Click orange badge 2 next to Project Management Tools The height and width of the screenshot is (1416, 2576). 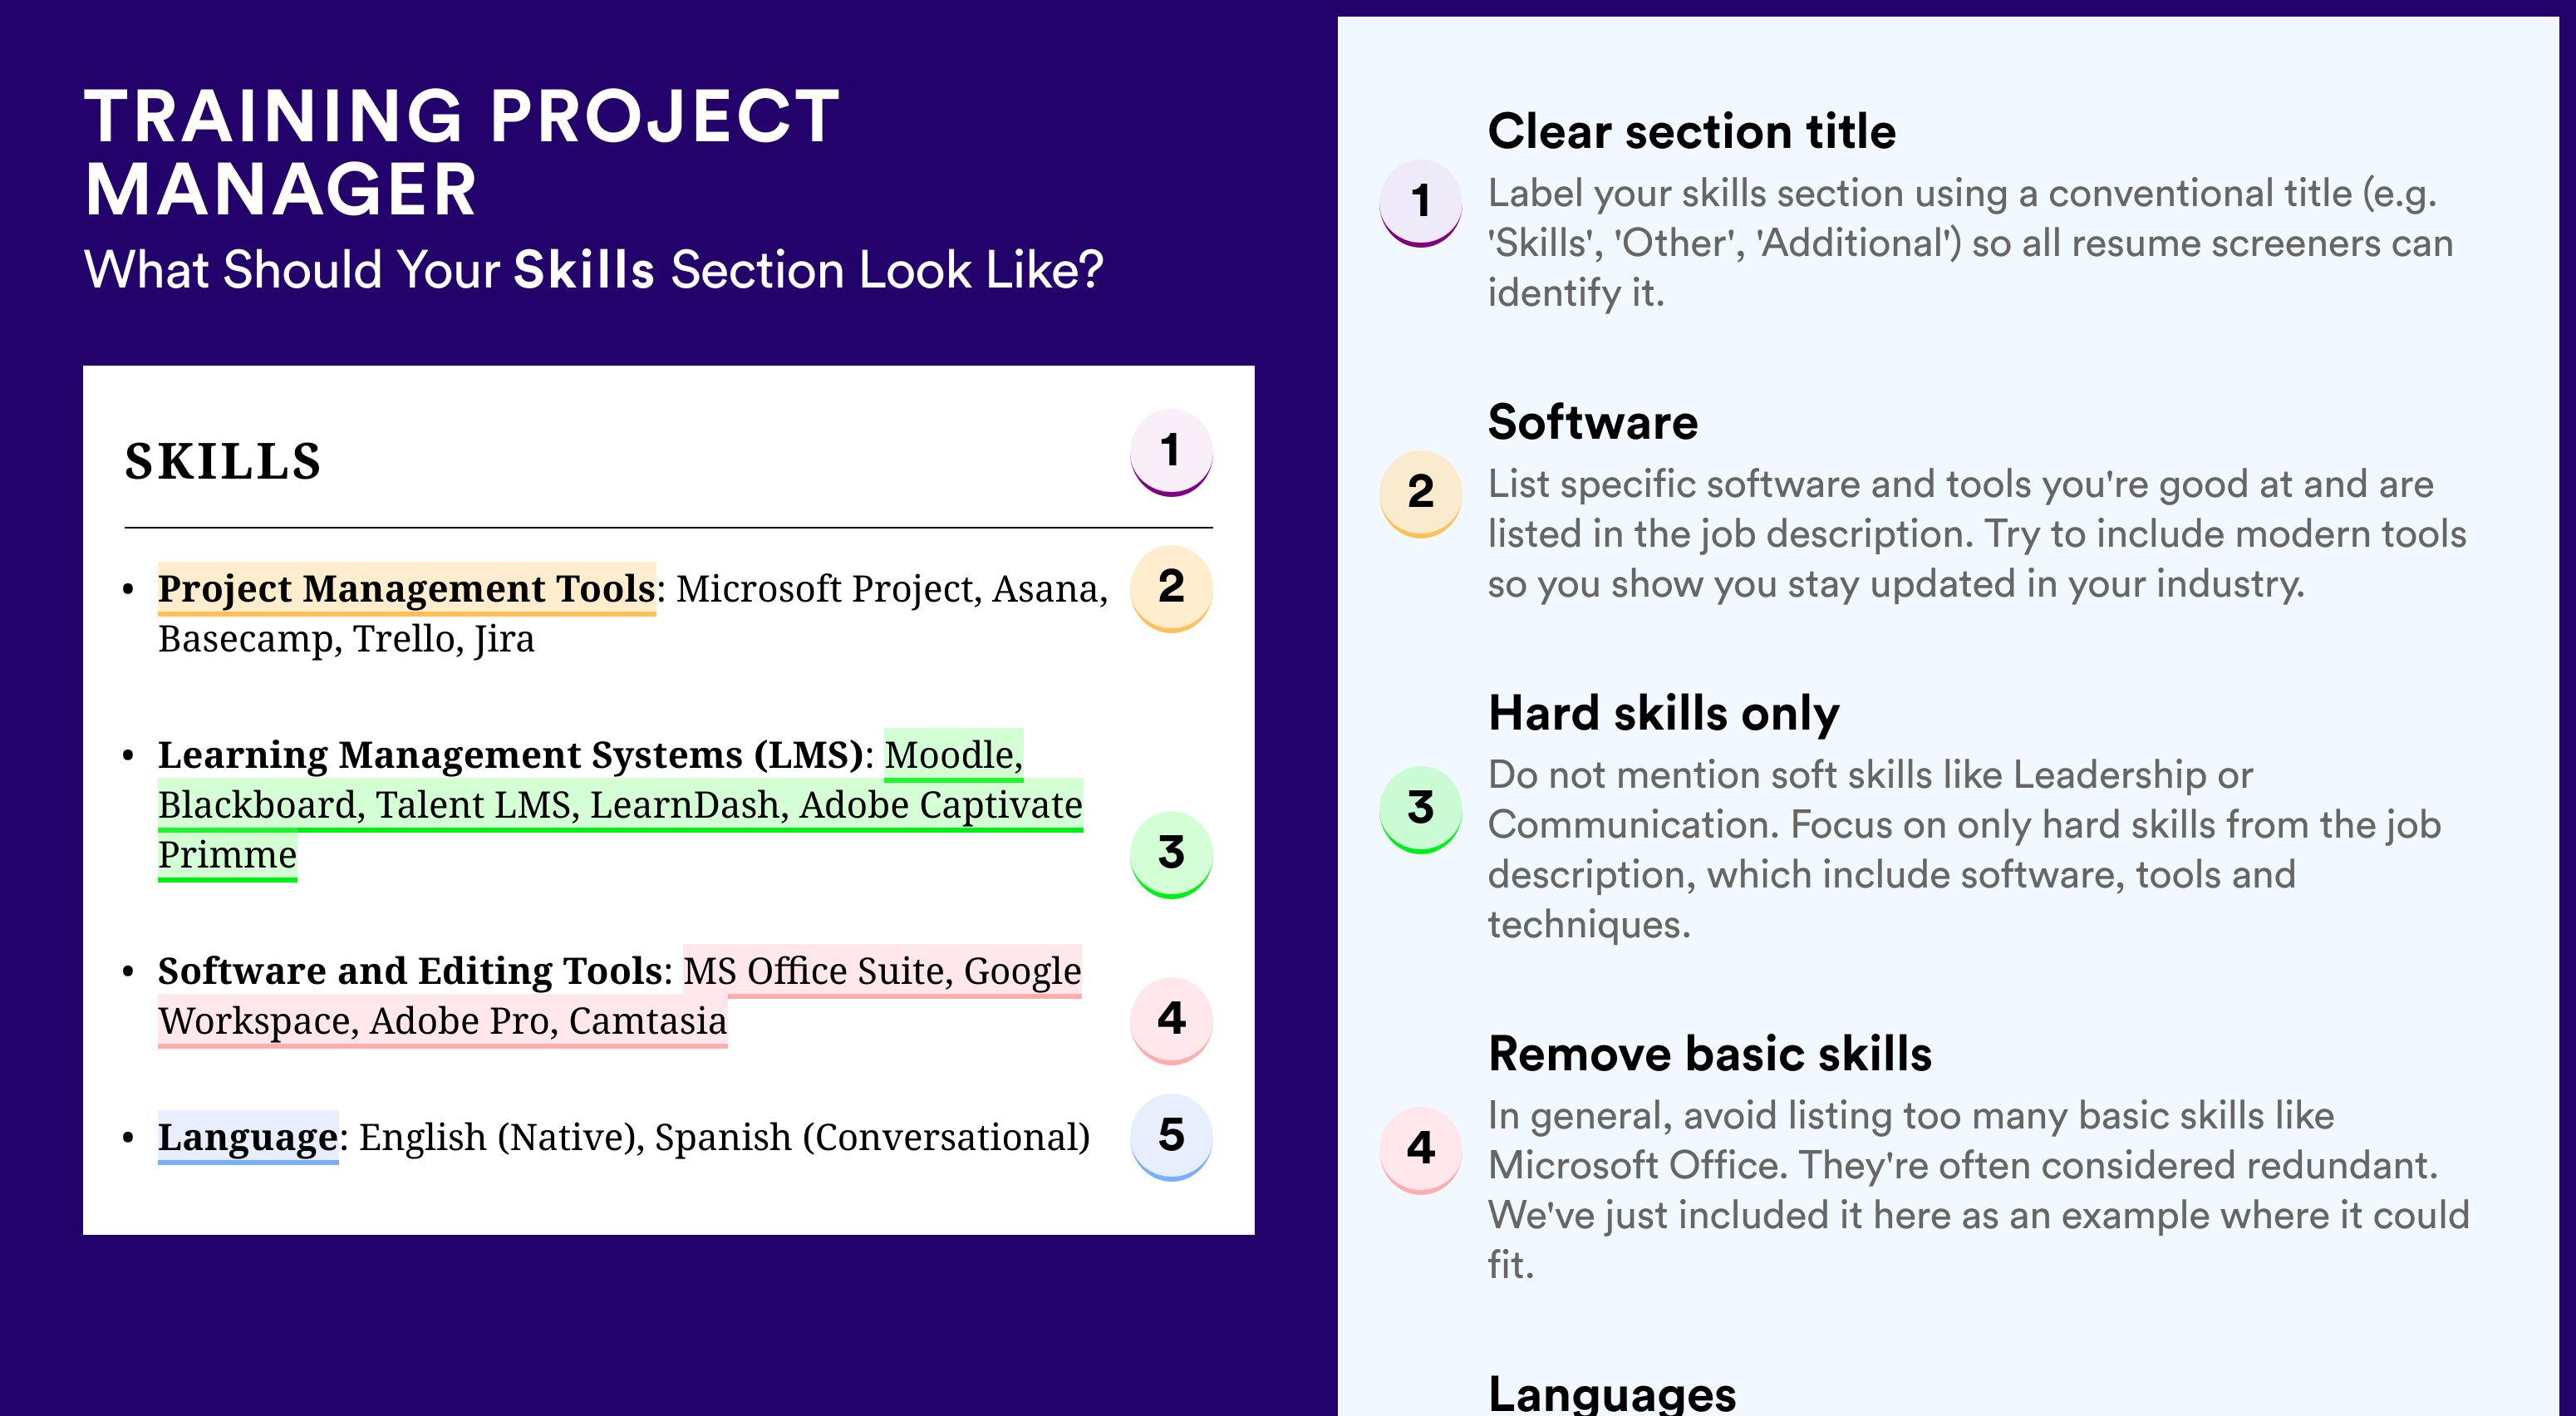pos(1171,588)
